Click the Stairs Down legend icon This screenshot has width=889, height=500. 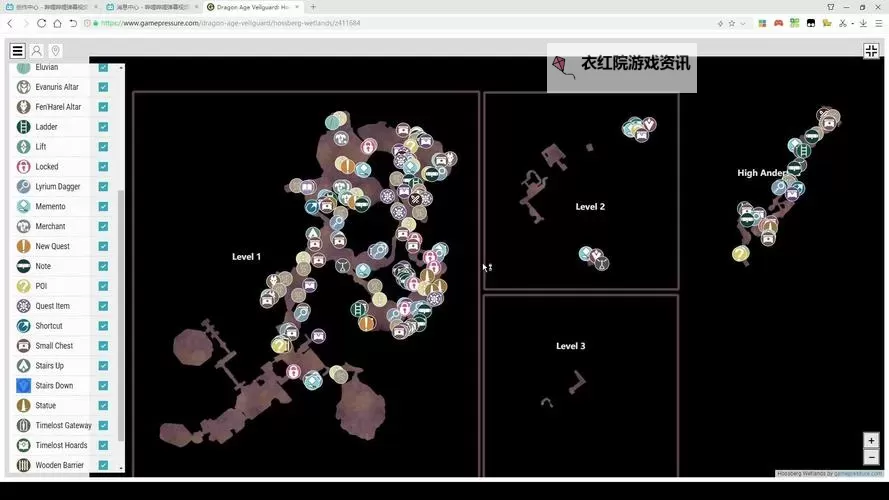[23, 385]
